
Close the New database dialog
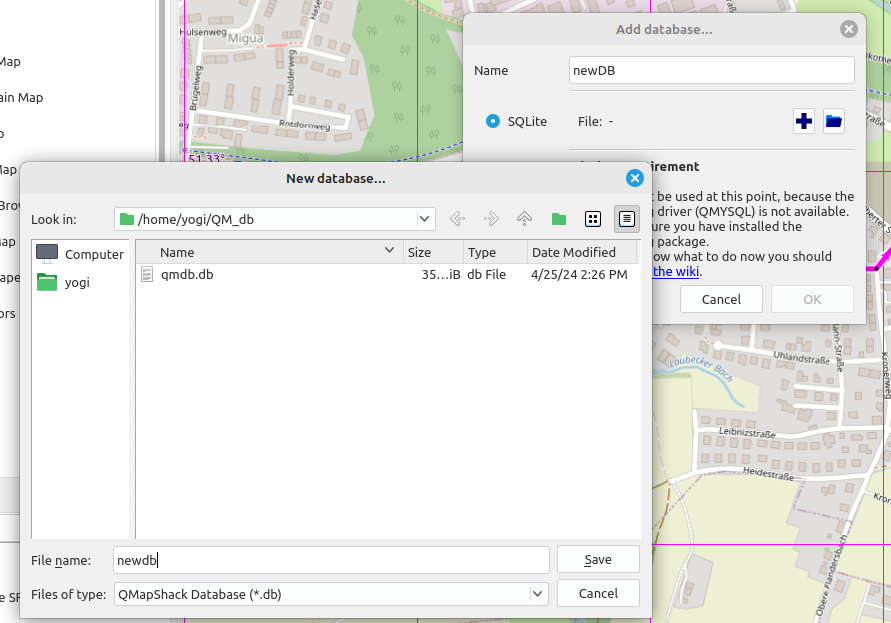634,178
